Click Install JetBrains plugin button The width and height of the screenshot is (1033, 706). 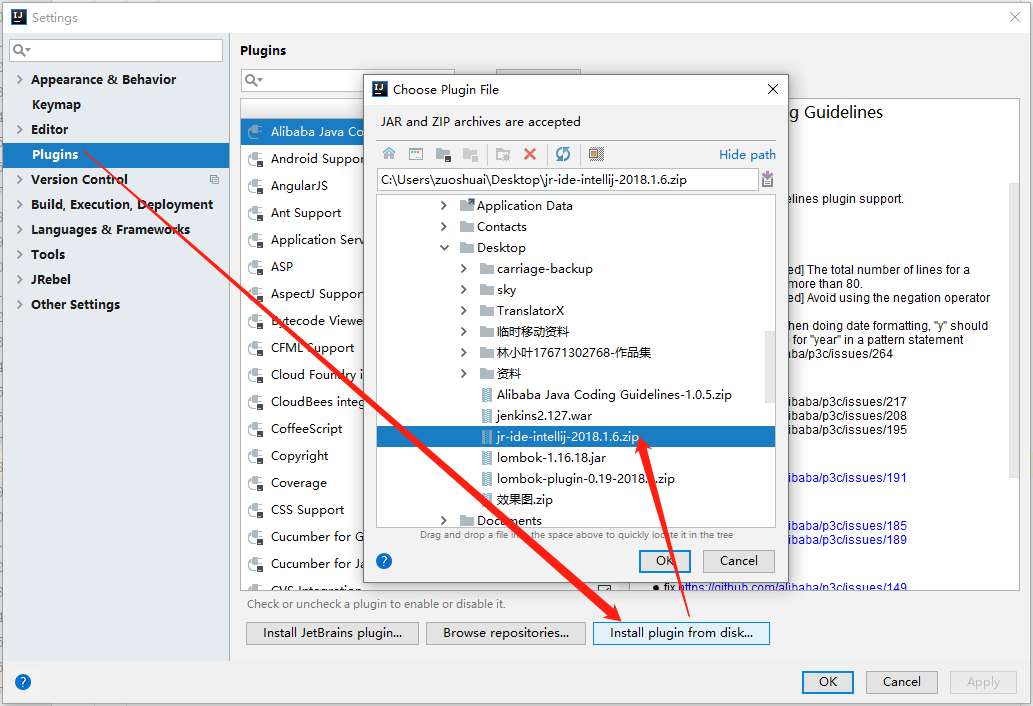[333, 633]
